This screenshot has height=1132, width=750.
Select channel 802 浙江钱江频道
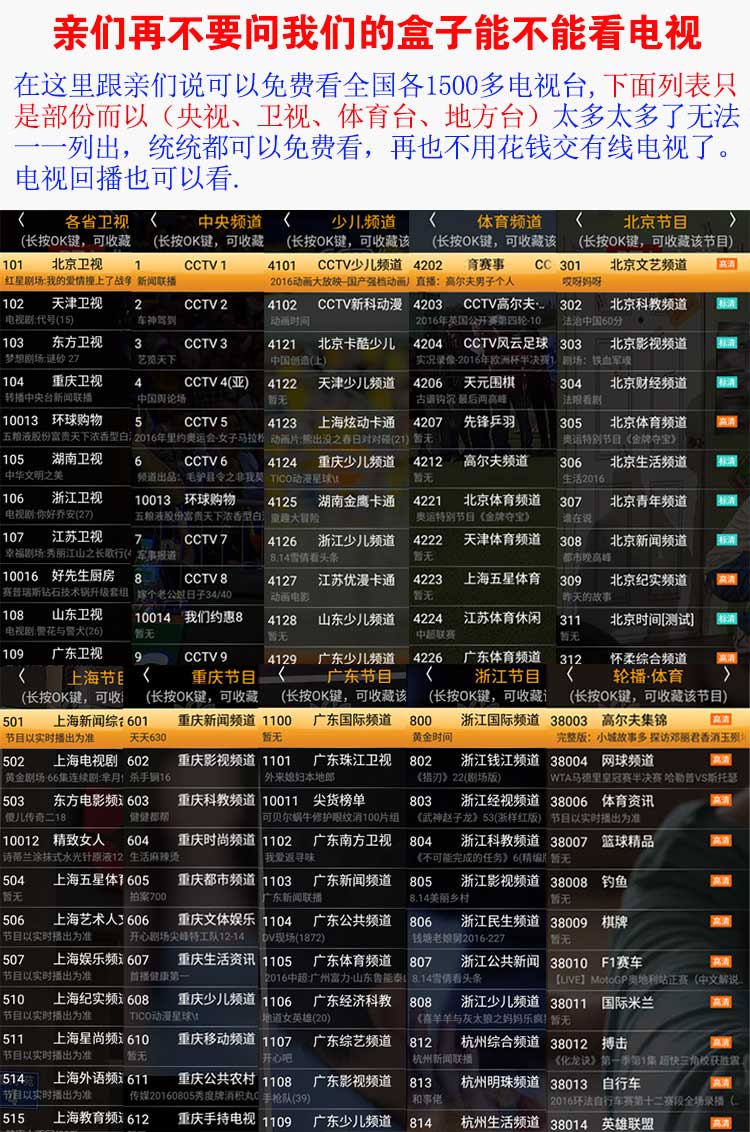pyautogui.click(x=476, y=768)
